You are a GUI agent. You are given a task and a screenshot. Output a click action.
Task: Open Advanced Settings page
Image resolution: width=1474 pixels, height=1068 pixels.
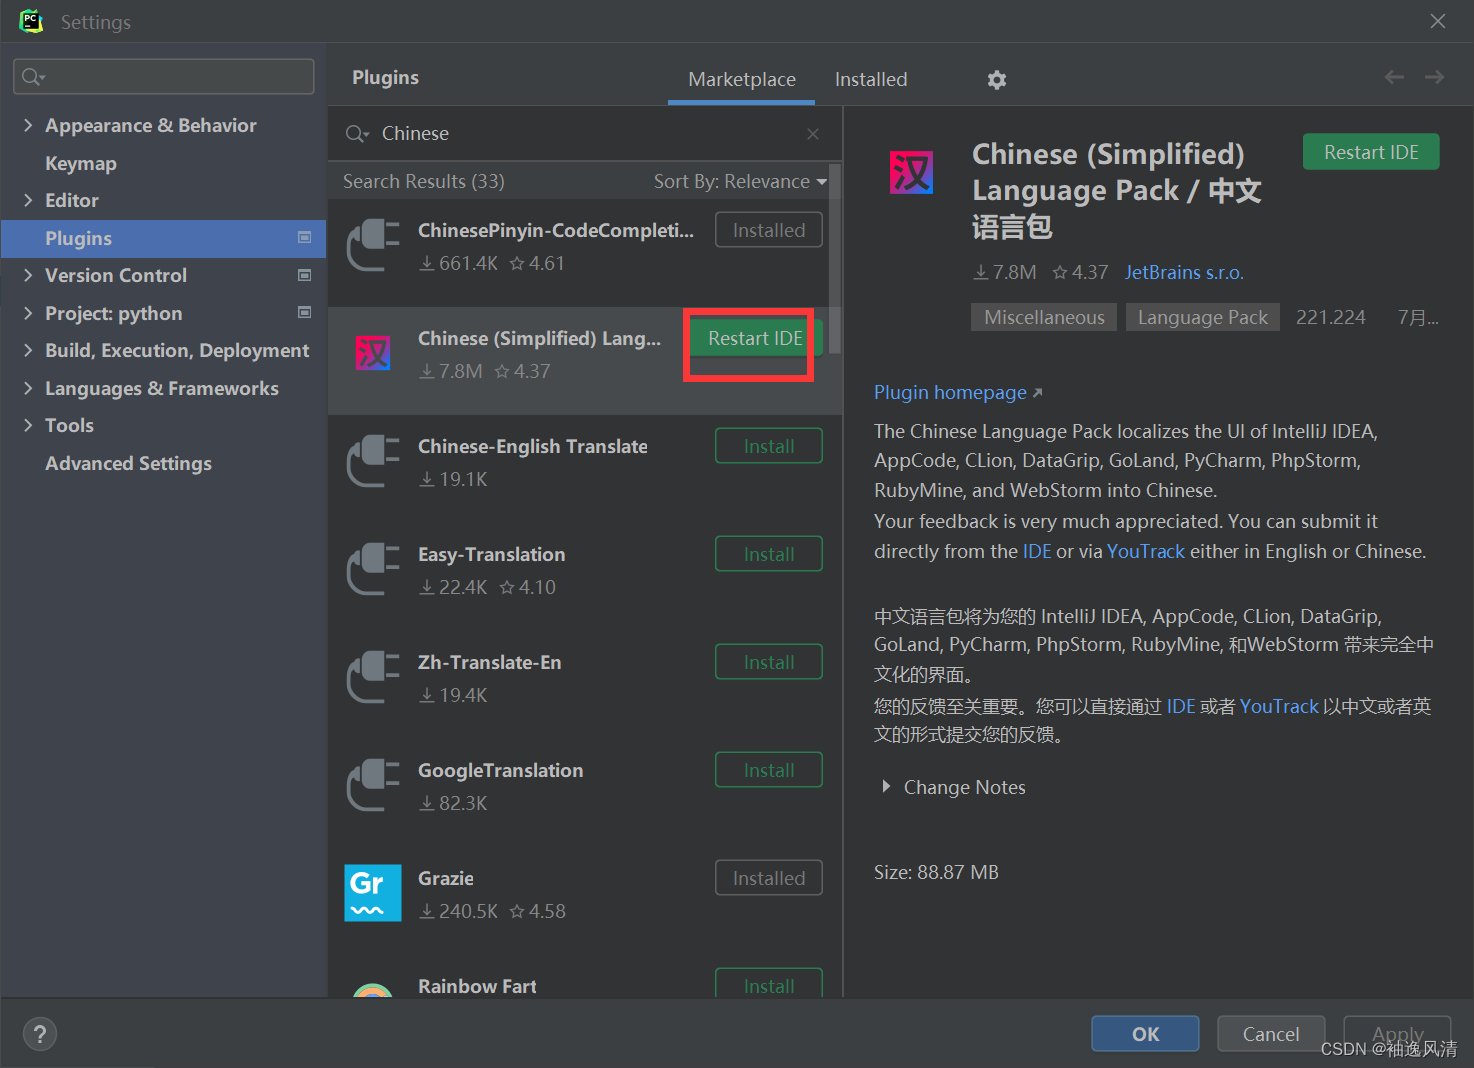[128, 463]
